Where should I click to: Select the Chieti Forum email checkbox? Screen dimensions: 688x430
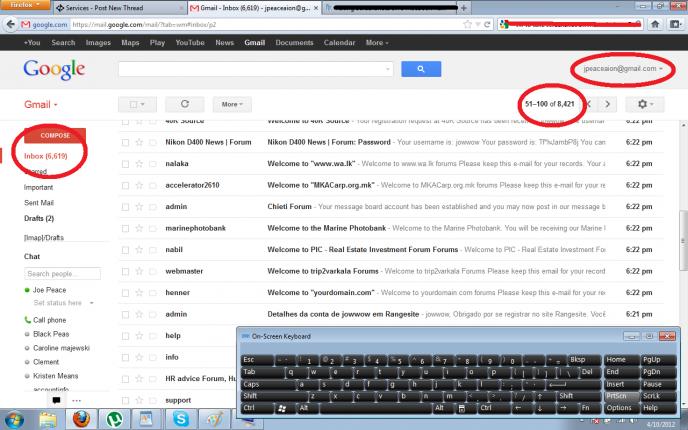coord(125,207)
